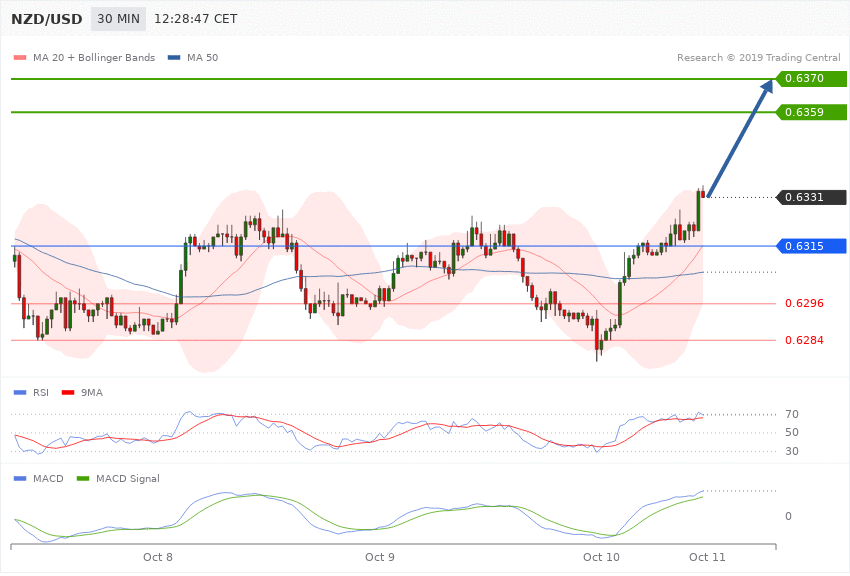Click the 0.6370 resistance price tag
This screenshot has width=850, height=576.
(812, 79)
